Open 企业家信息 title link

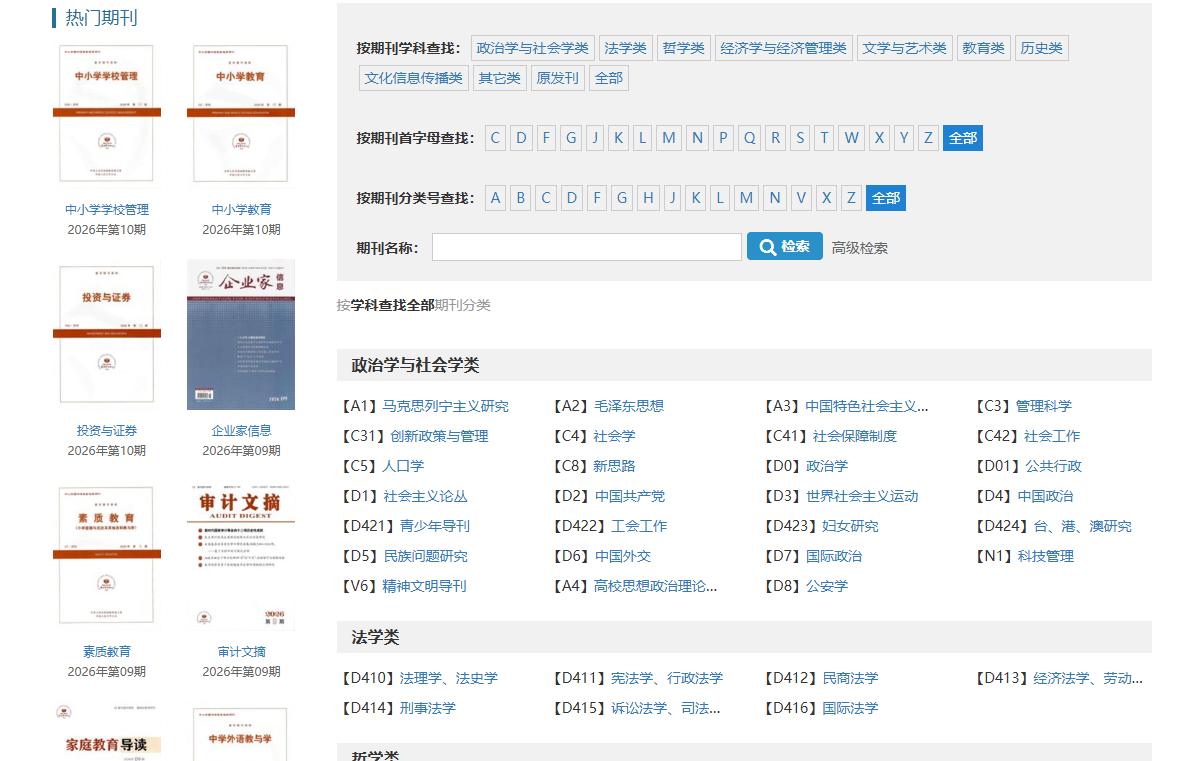(241, 431)
